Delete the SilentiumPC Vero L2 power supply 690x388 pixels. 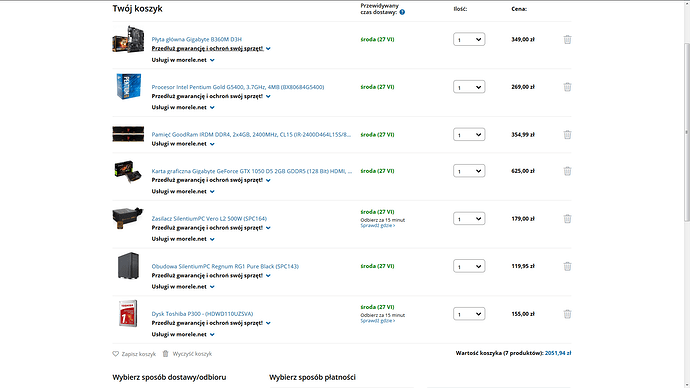click(567, 219)
